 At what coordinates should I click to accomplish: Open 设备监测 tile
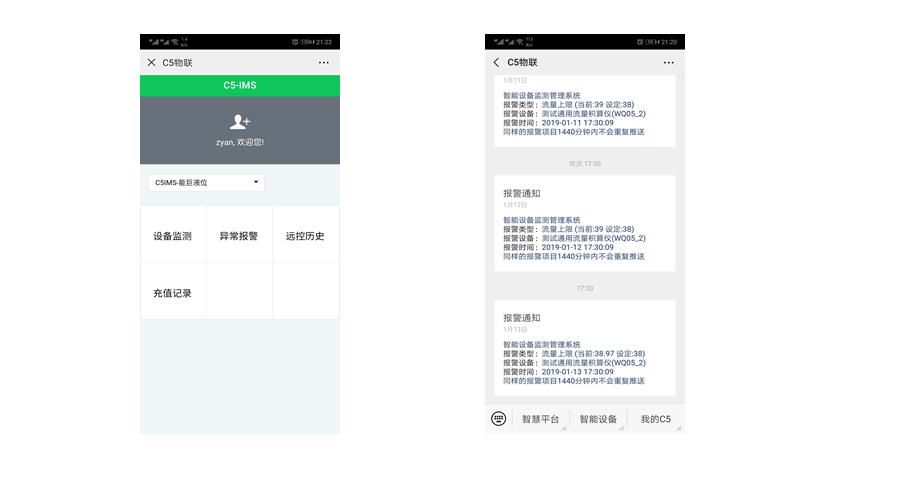coord(173,234)
